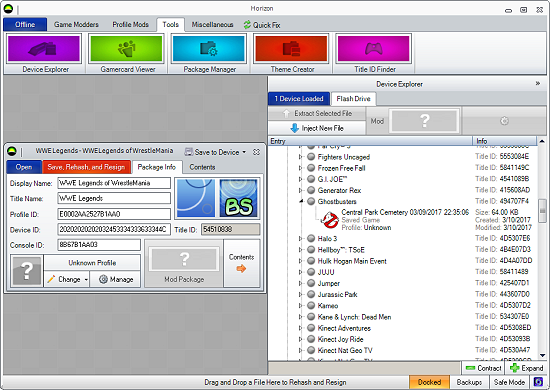Toggle the Docked status button
Screen dimensions: 550x390
pyautogui.click(x=429, y=382)
